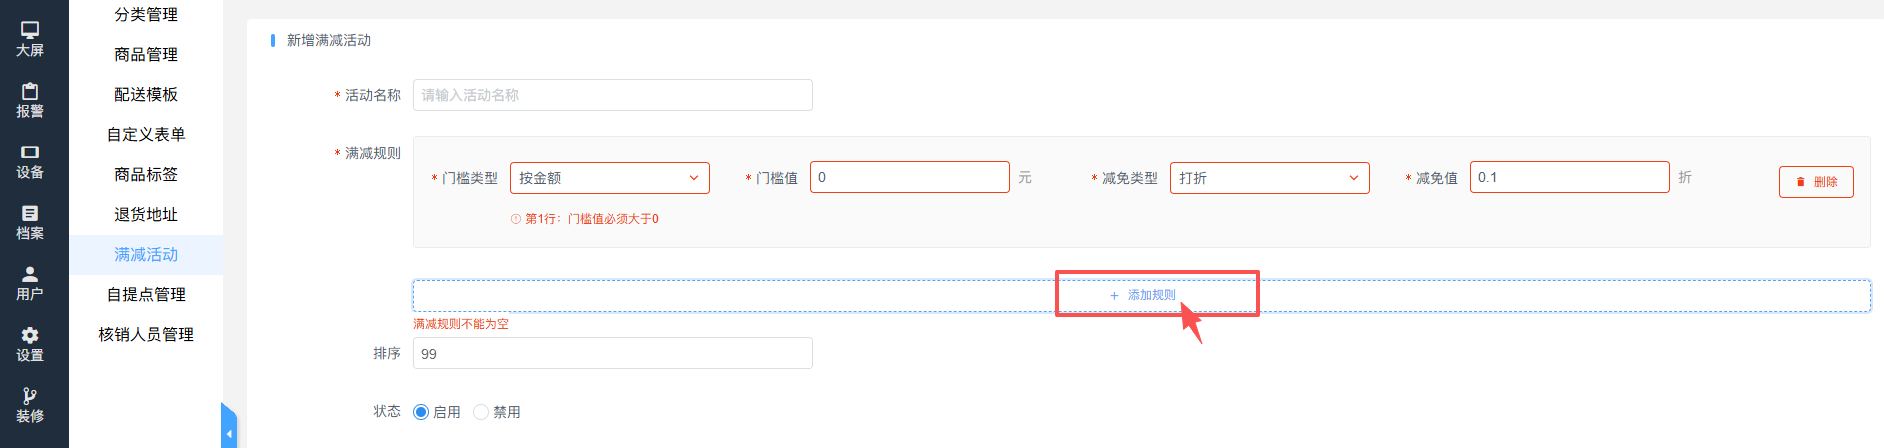Click the 门槛值 input field
1884x448 pixels.
click(x=910, y=177)
